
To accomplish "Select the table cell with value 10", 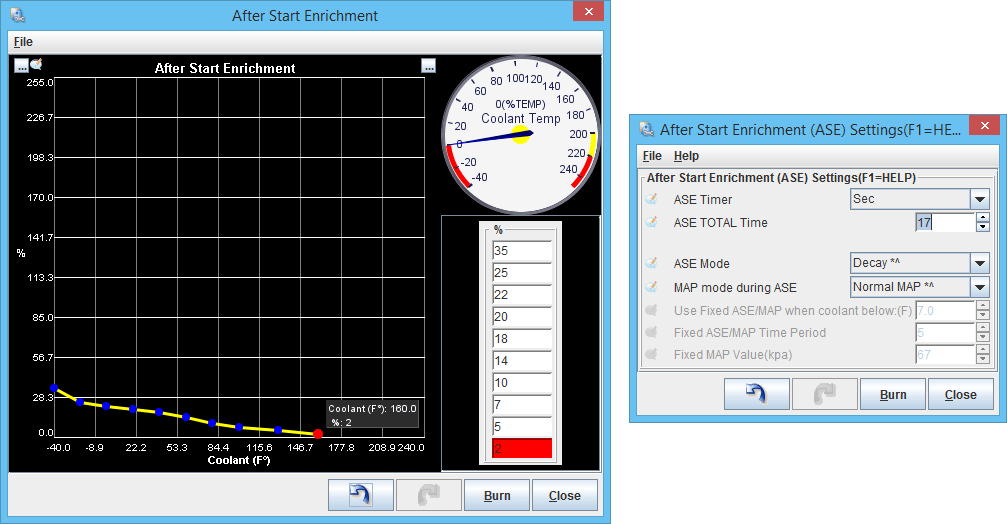I will tap(522, 382).
